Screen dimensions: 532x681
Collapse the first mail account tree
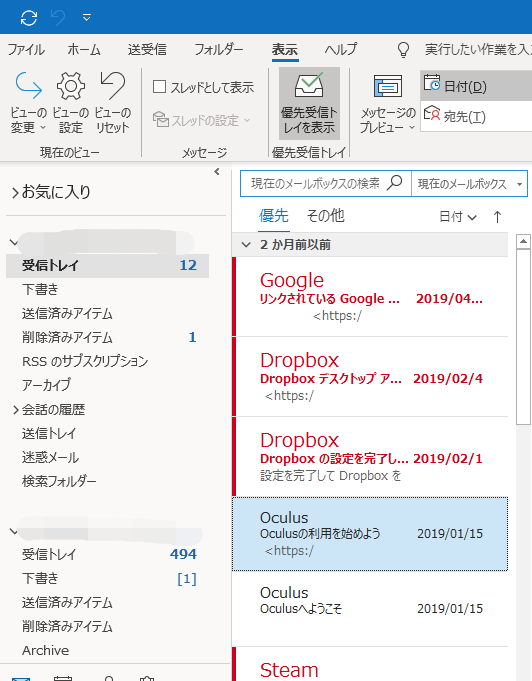pyautogui.click(x=13, y=242)
